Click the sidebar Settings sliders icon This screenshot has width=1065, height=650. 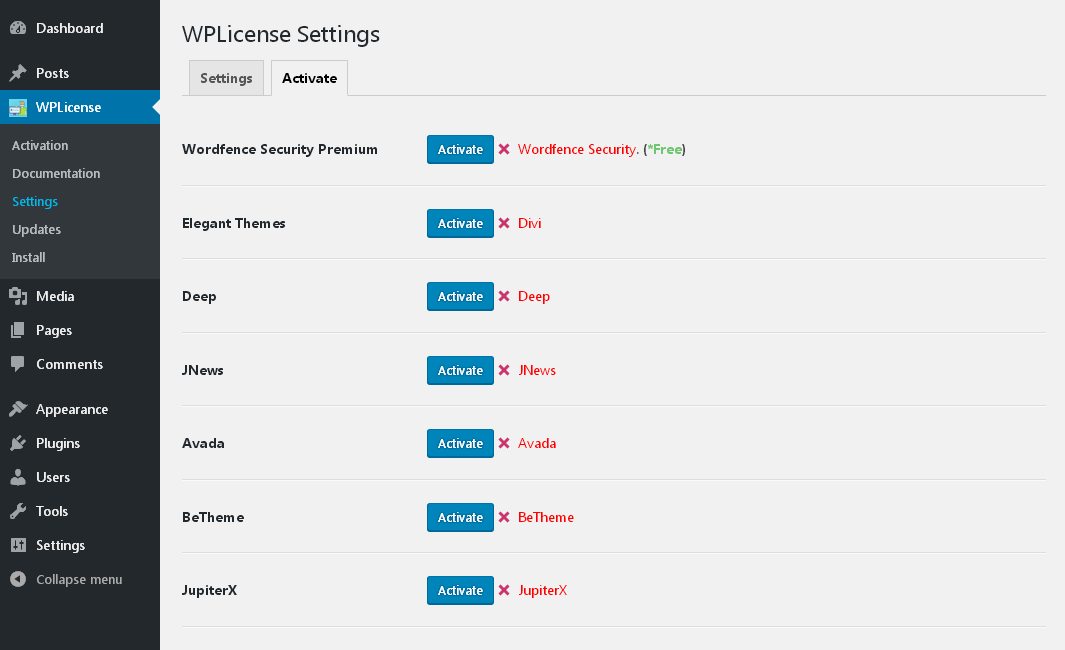(18, 545)
